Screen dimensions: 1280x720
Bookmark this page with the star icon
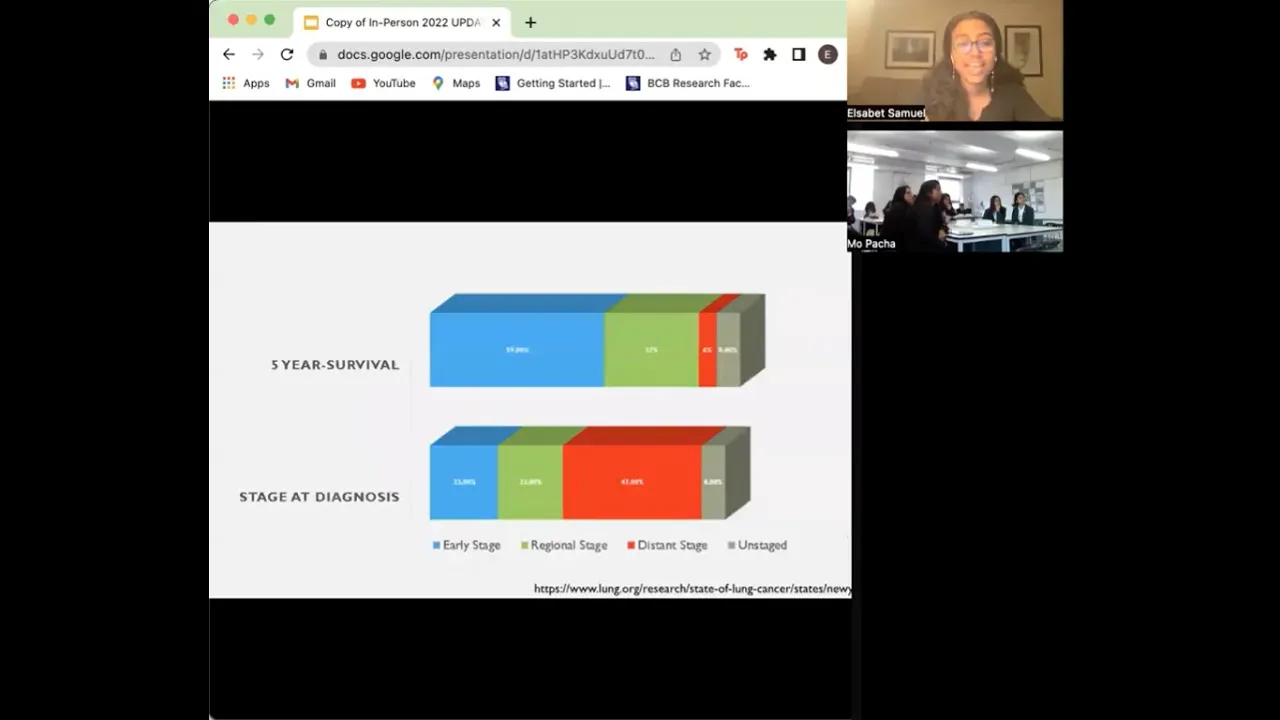pyautogui.click(x=704, y=55)
